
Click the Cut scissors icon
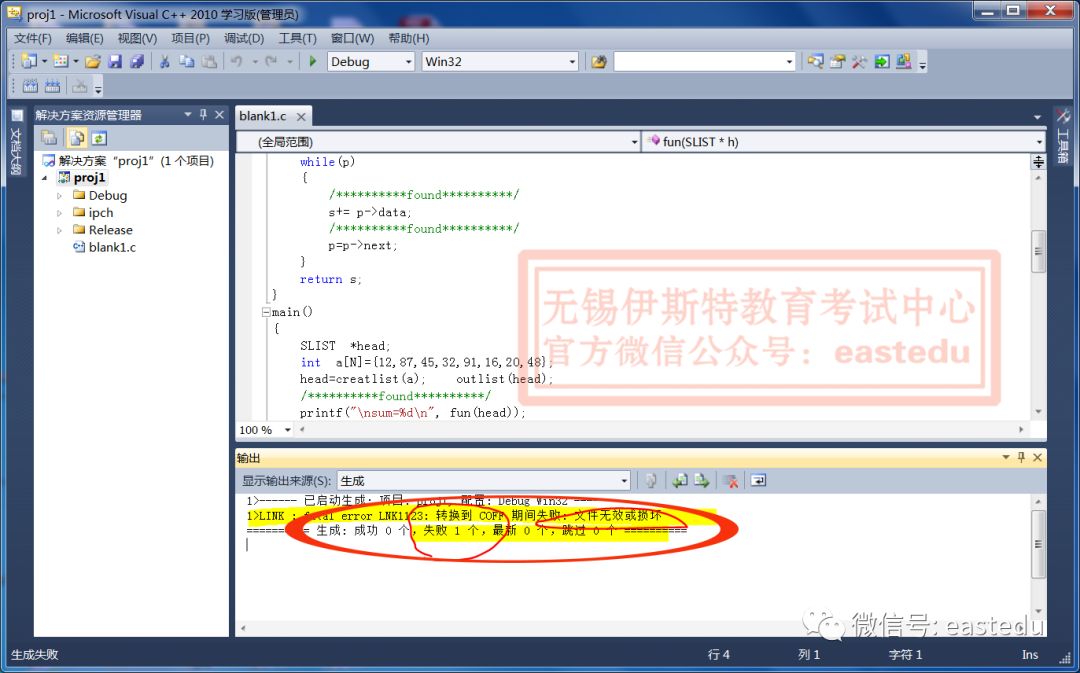(x=165, y=62)
